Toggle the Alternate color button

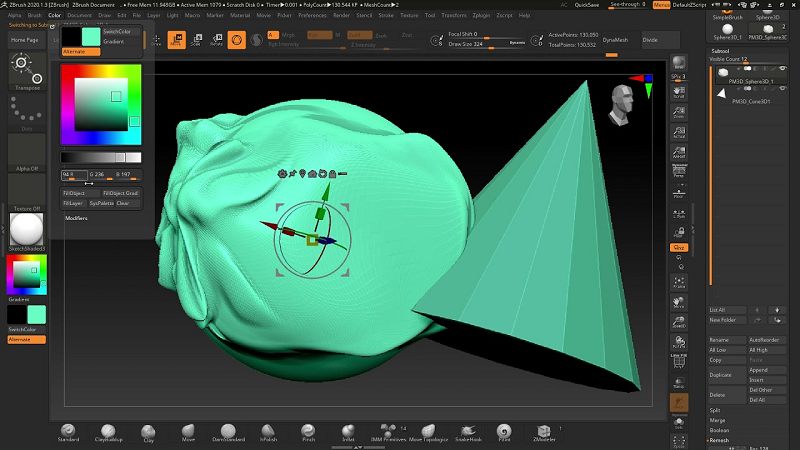click(80, 50)
